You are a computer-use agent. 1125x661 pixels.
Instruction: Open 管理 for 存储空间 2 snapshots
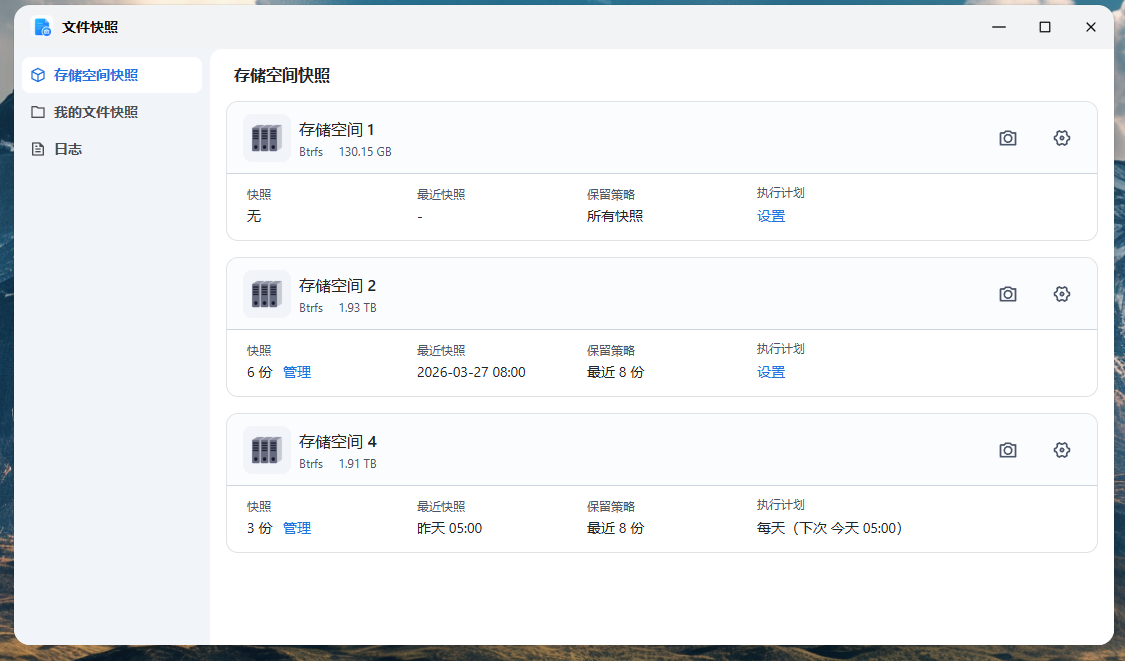pyautogui.click(x=297, y=372)
